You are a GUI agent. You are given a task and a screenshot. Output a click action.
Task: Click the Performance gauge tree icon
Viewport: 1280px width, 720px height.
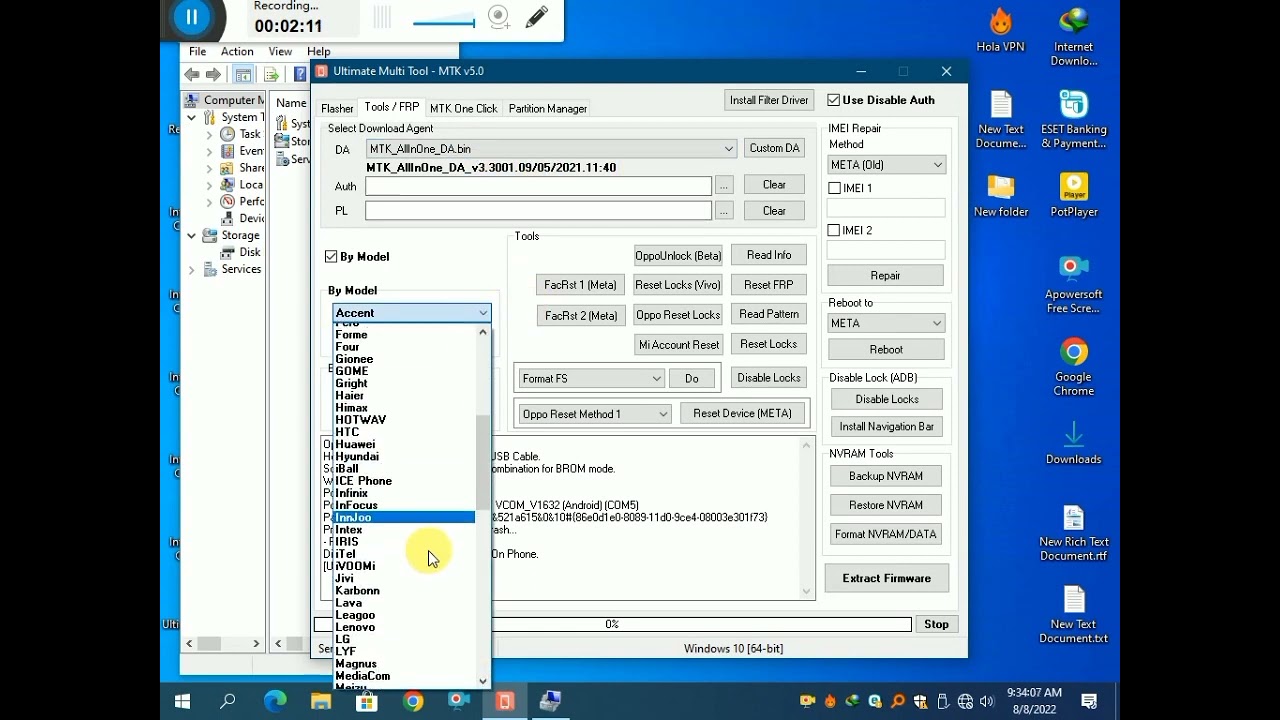(x=228, y=201)
